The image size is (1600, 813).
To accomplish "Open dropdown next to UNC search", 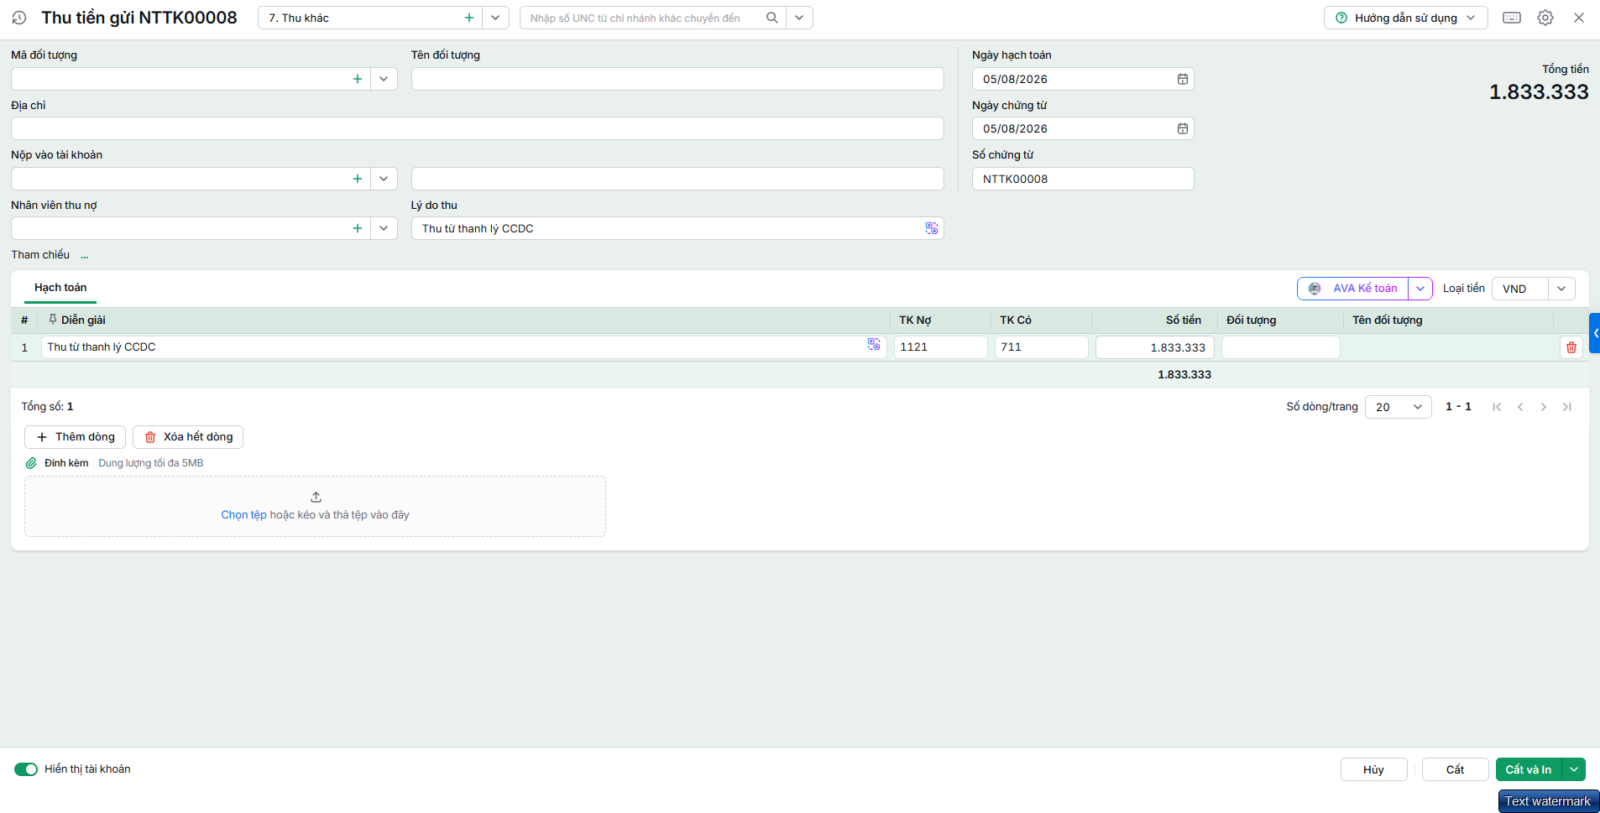I will (799, 18).
